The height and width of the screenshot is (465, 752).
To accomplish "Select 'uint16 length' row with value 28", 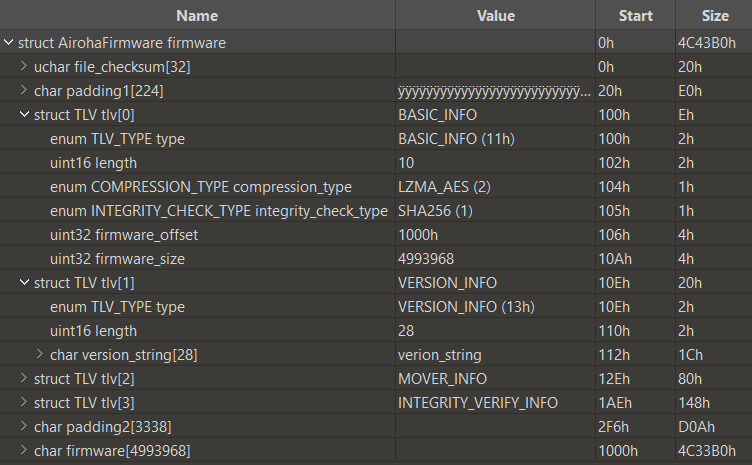I will click(x=94, y=330).
